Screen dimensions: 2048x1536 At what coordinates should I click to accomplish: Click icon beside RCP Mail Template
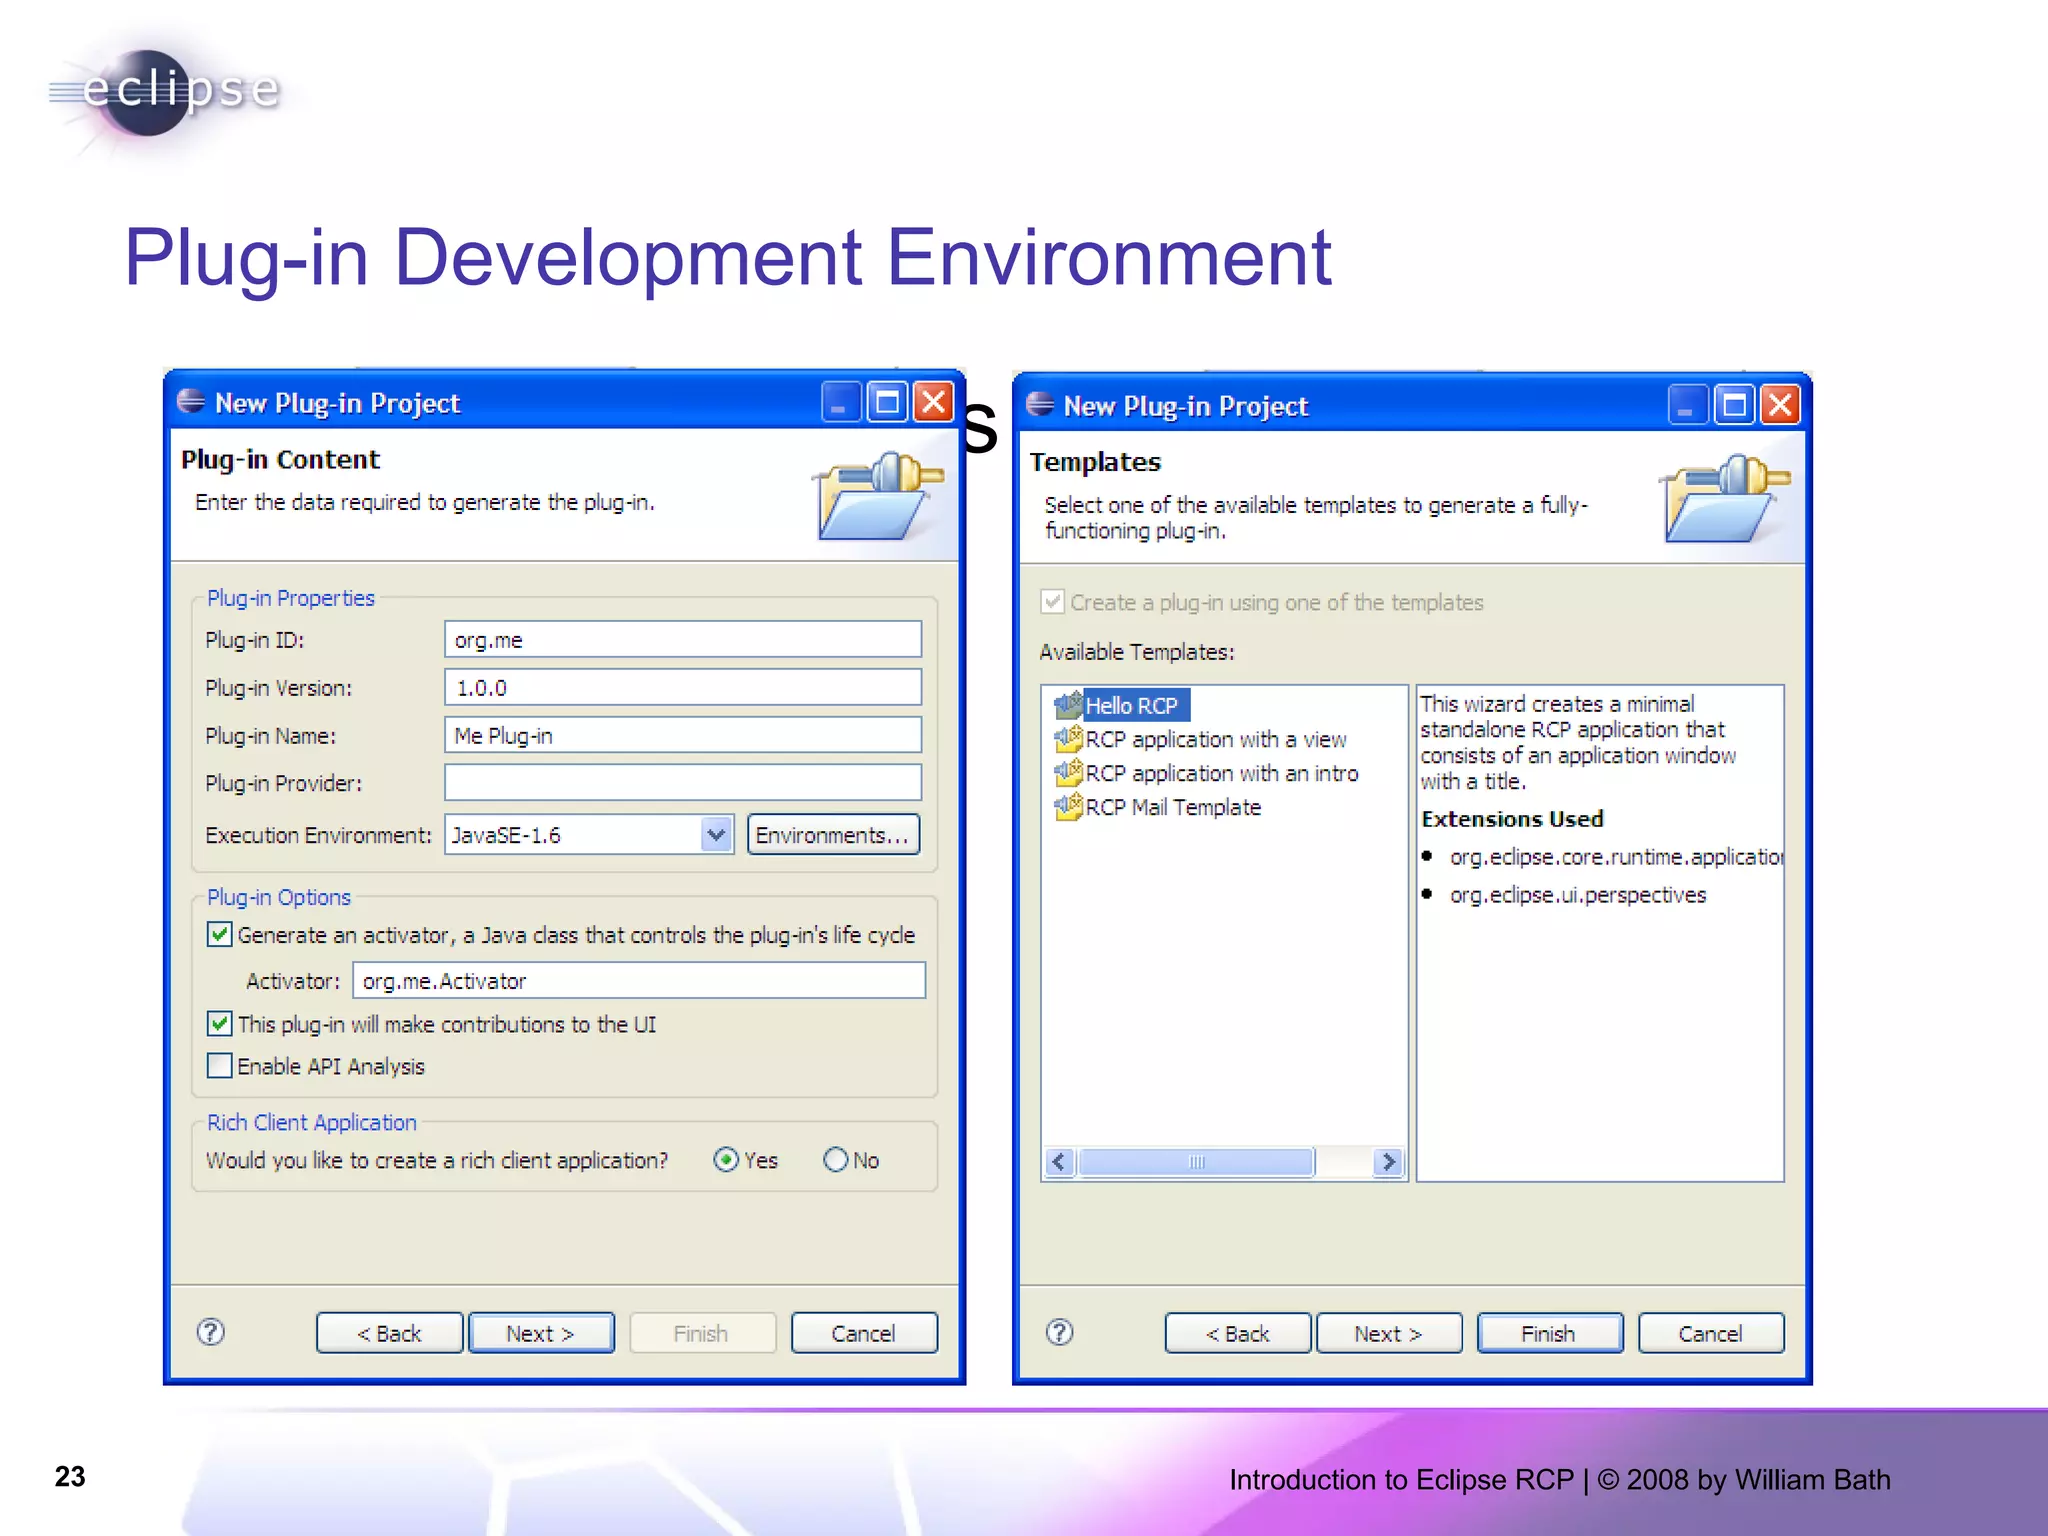click(1069, 806)
